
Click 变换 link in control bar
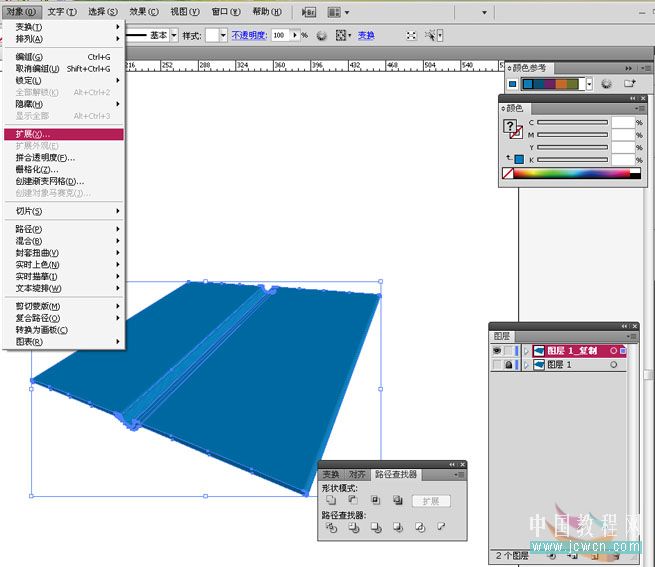366,36
